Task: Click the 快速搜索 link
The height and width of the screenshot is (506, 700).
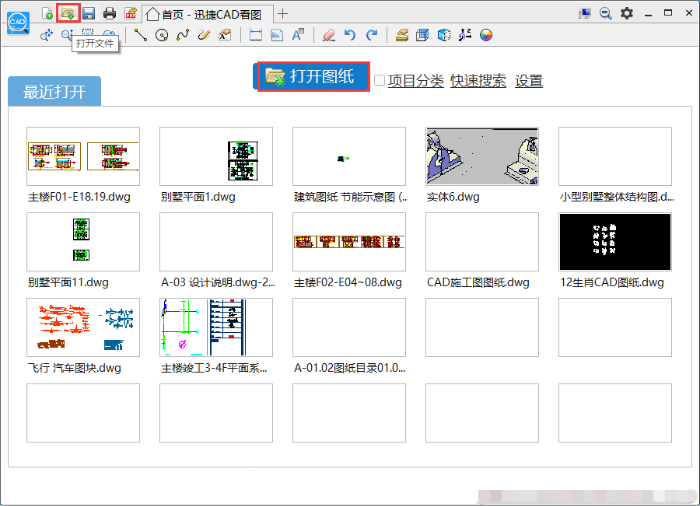Action: pyautogui.click(x=478, y=81)
